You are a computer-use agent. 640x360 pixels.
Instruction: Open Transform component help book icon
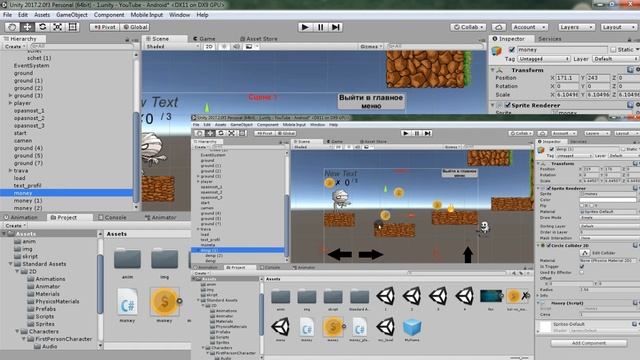(631, 70)
